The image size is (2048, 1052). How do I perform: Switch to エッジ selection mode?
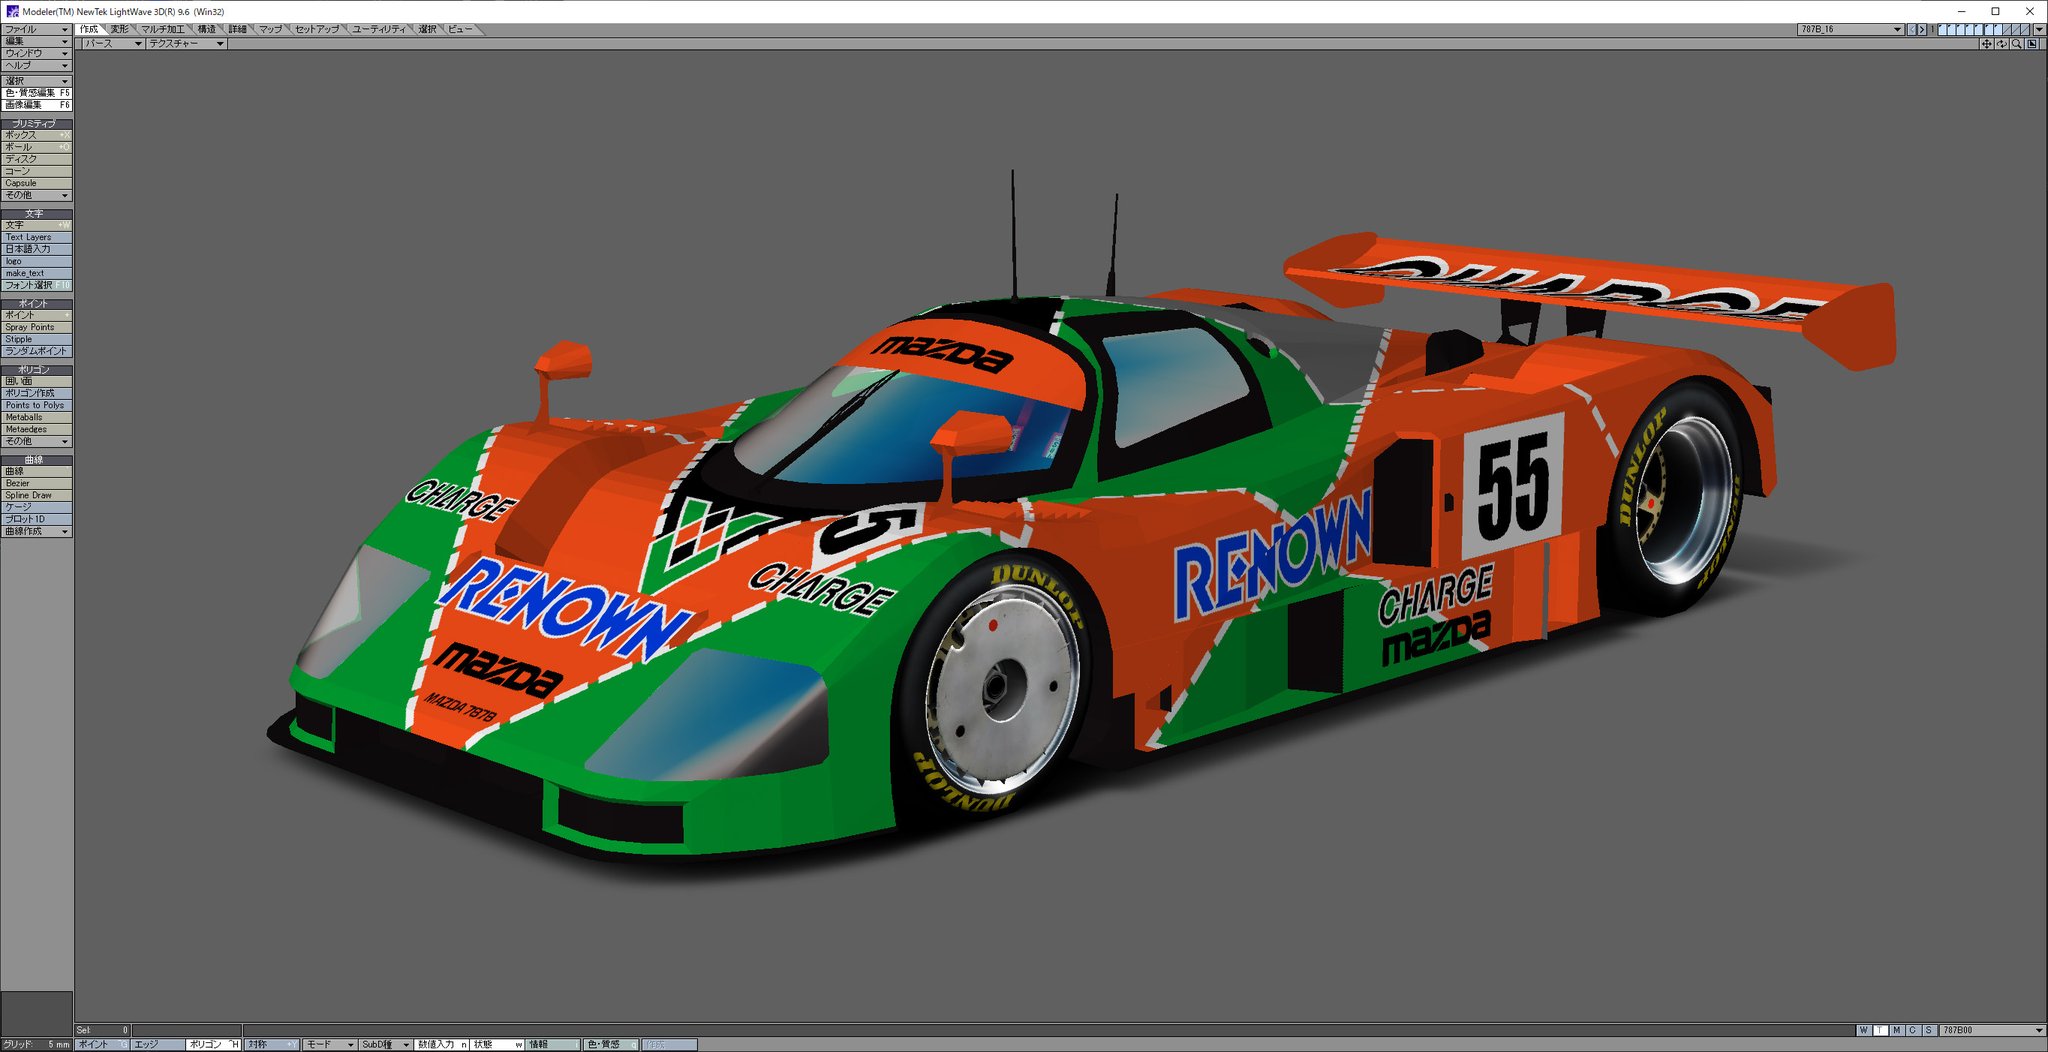coord(158,1045)
